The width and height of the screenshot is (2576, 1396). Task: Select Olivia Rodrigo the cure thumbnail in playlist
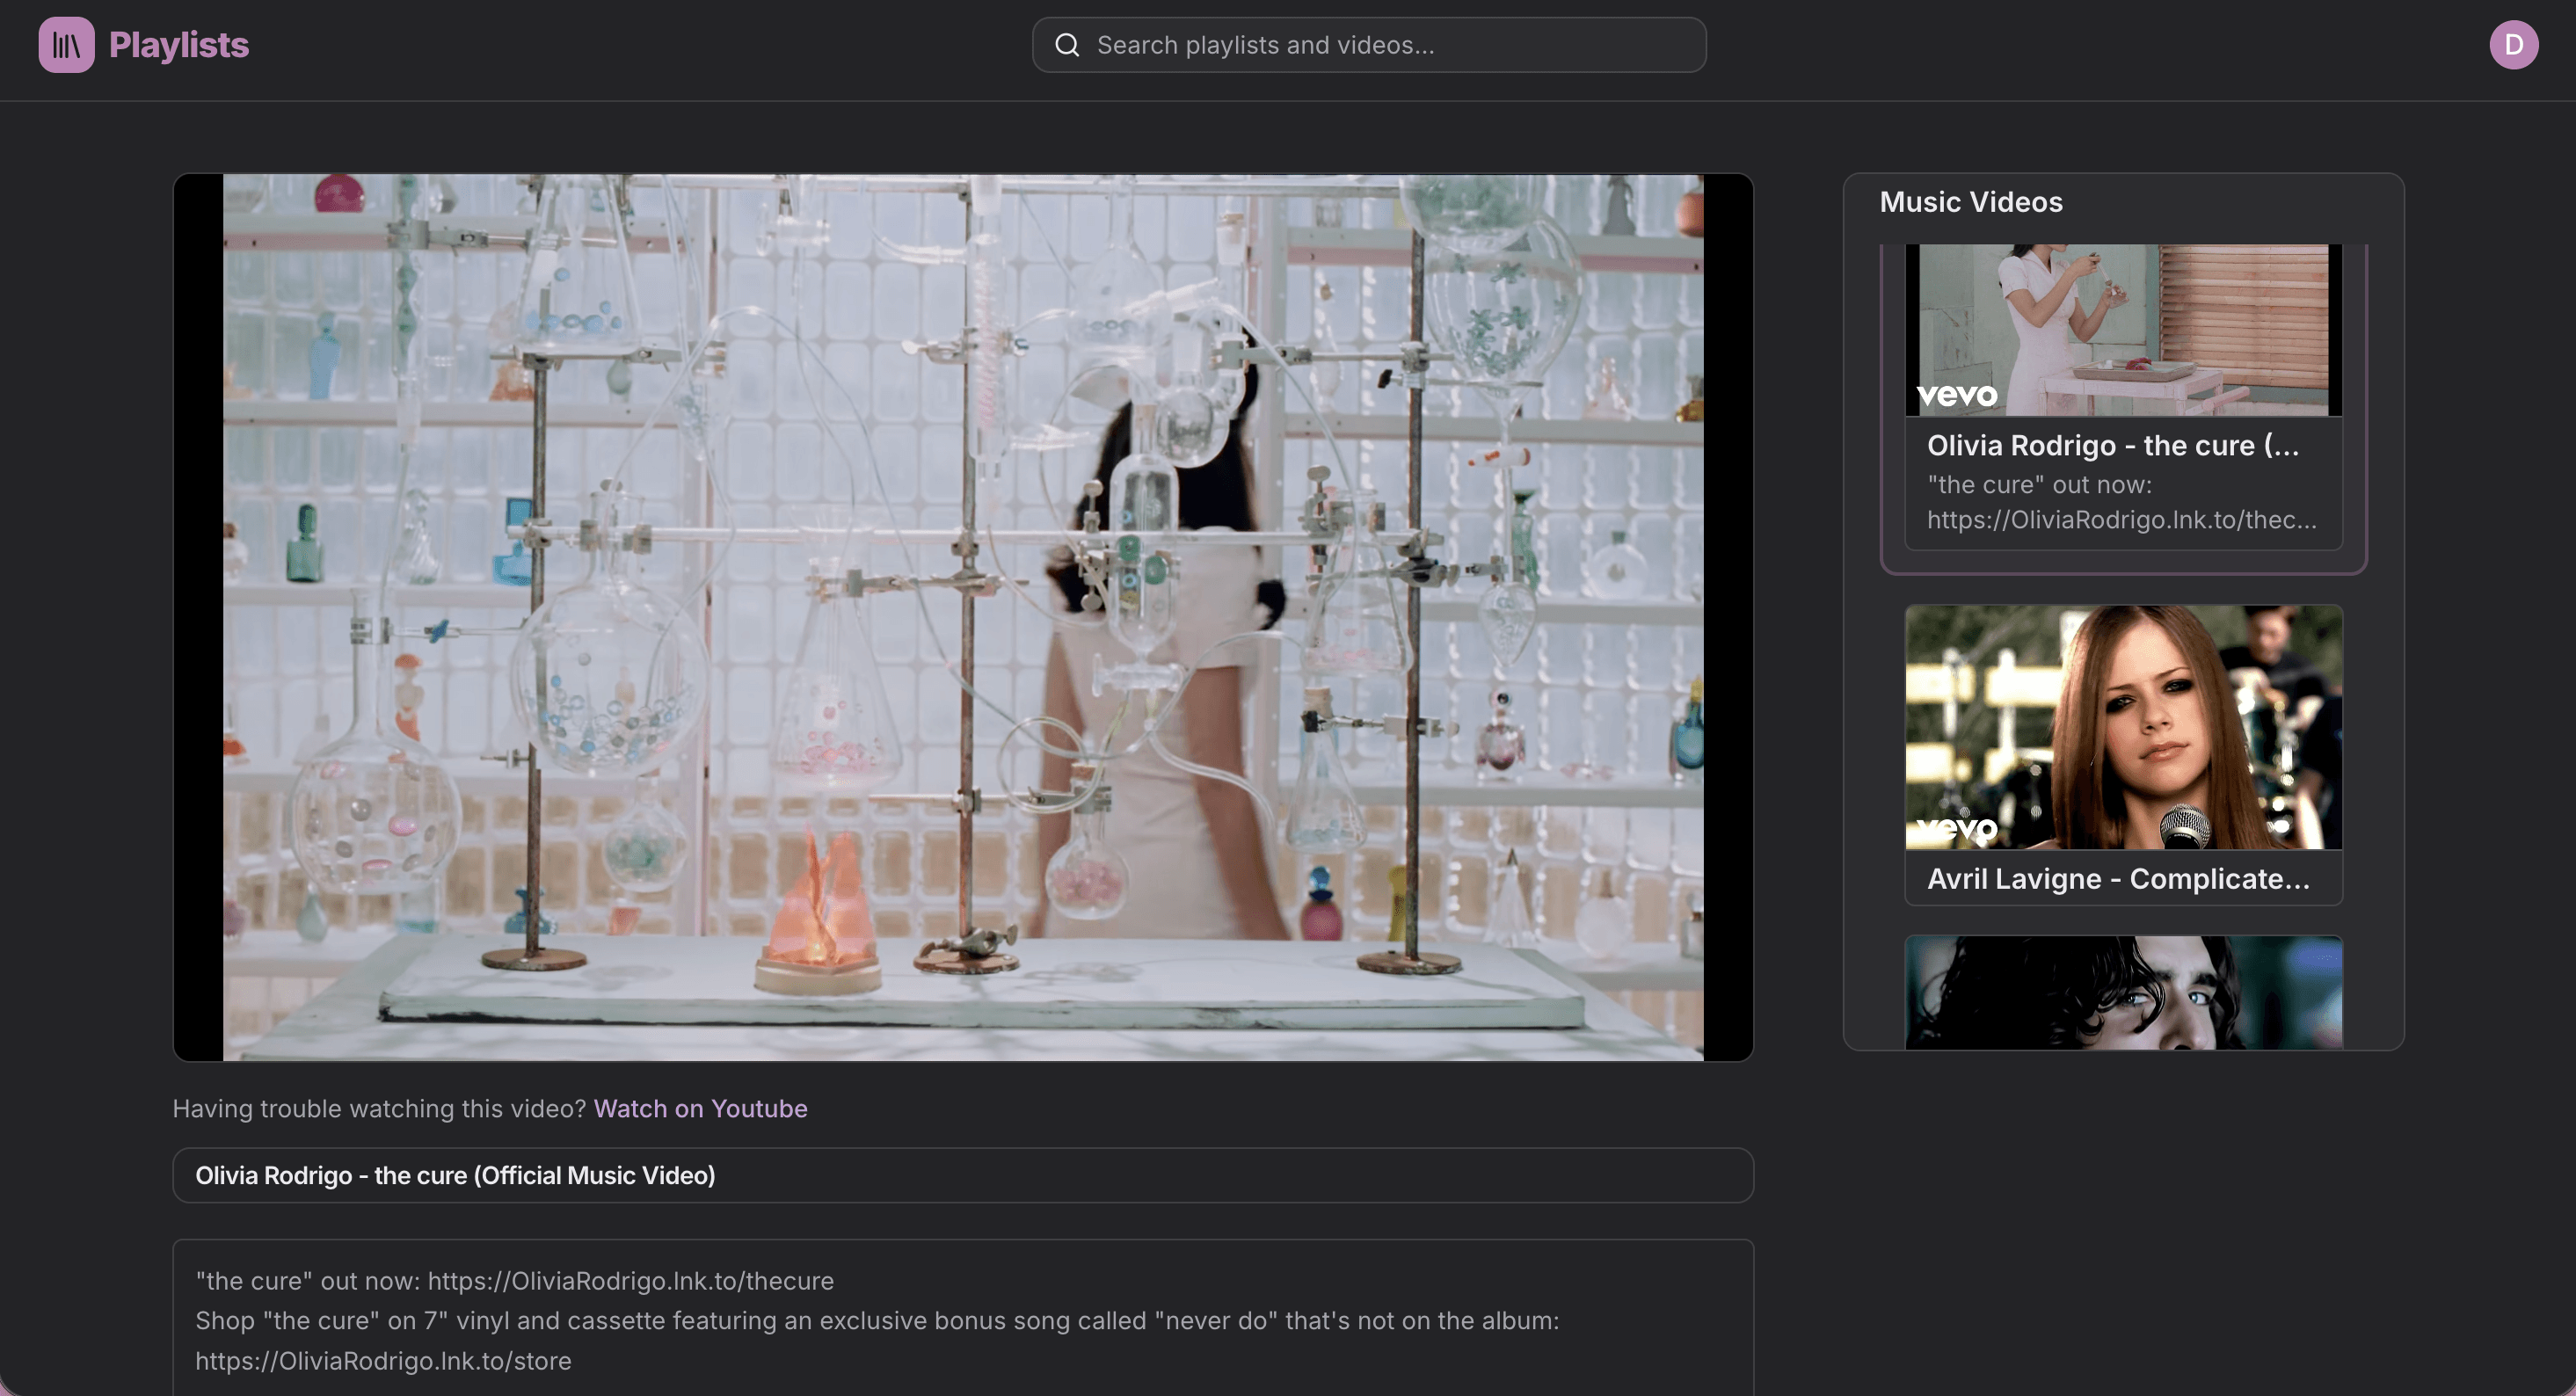(x=2123, y=329)
